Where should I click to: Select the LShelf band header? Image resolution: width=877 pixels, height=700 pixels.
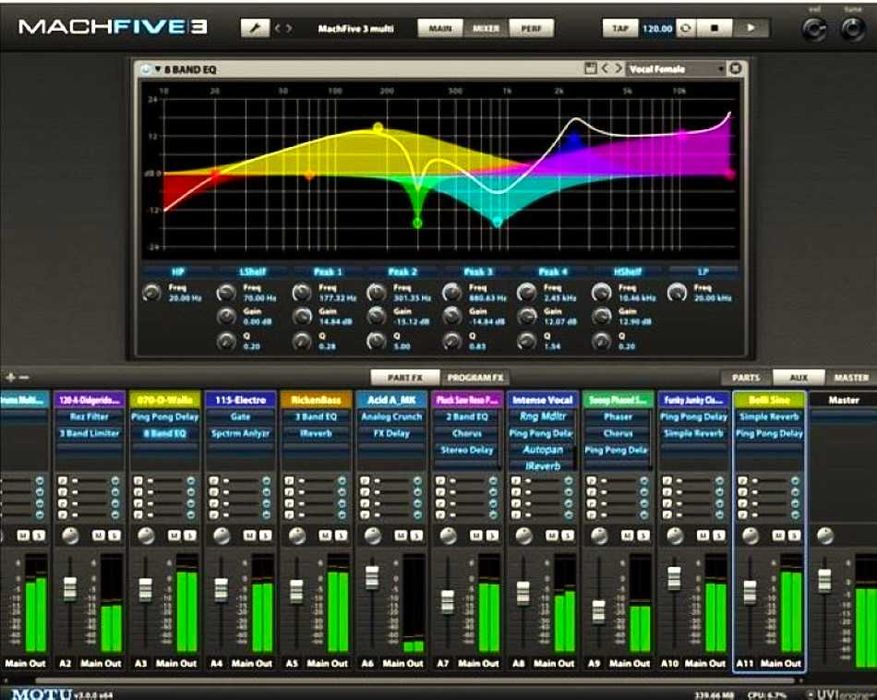[252, 272]
